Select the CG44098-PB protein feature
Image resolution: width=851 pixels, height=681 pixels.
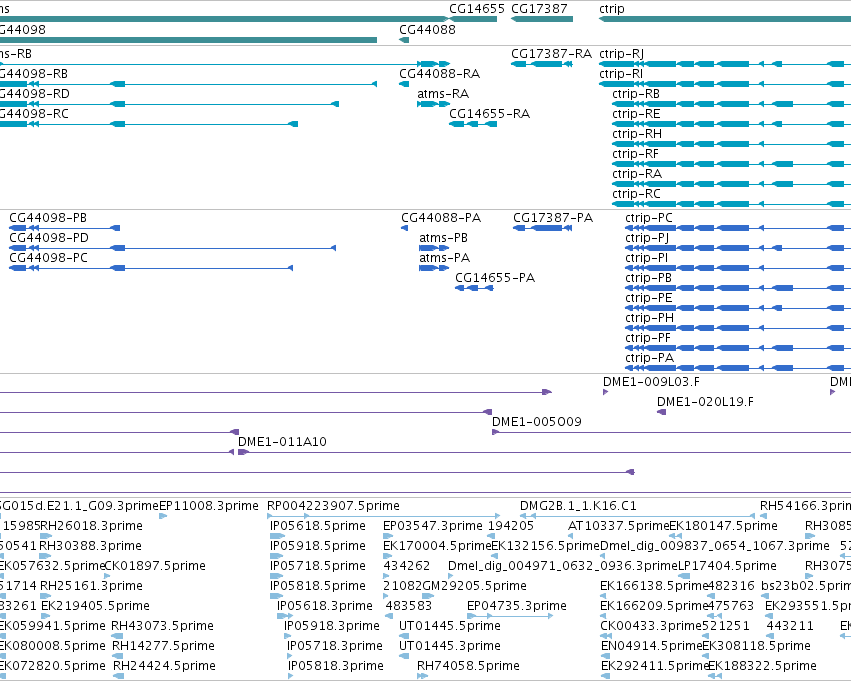pos(65,228)
